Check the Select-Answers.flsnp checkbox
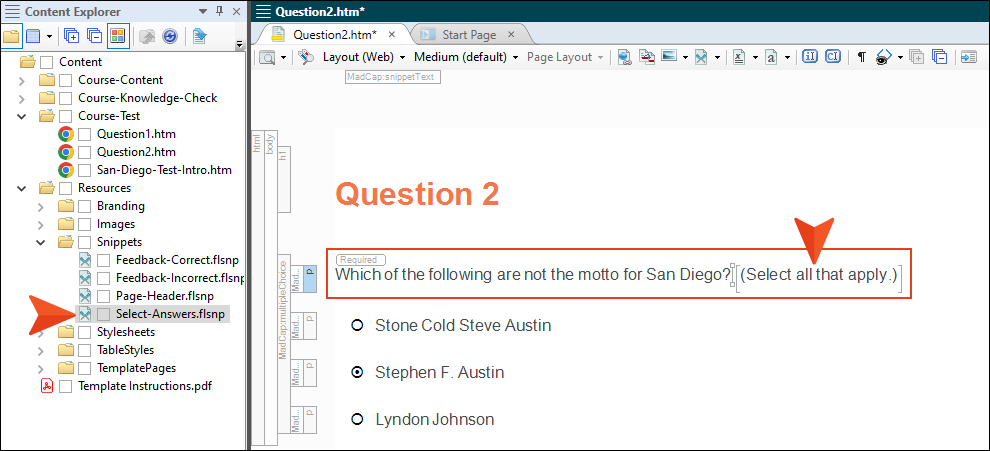 click(x=103, y=314)
